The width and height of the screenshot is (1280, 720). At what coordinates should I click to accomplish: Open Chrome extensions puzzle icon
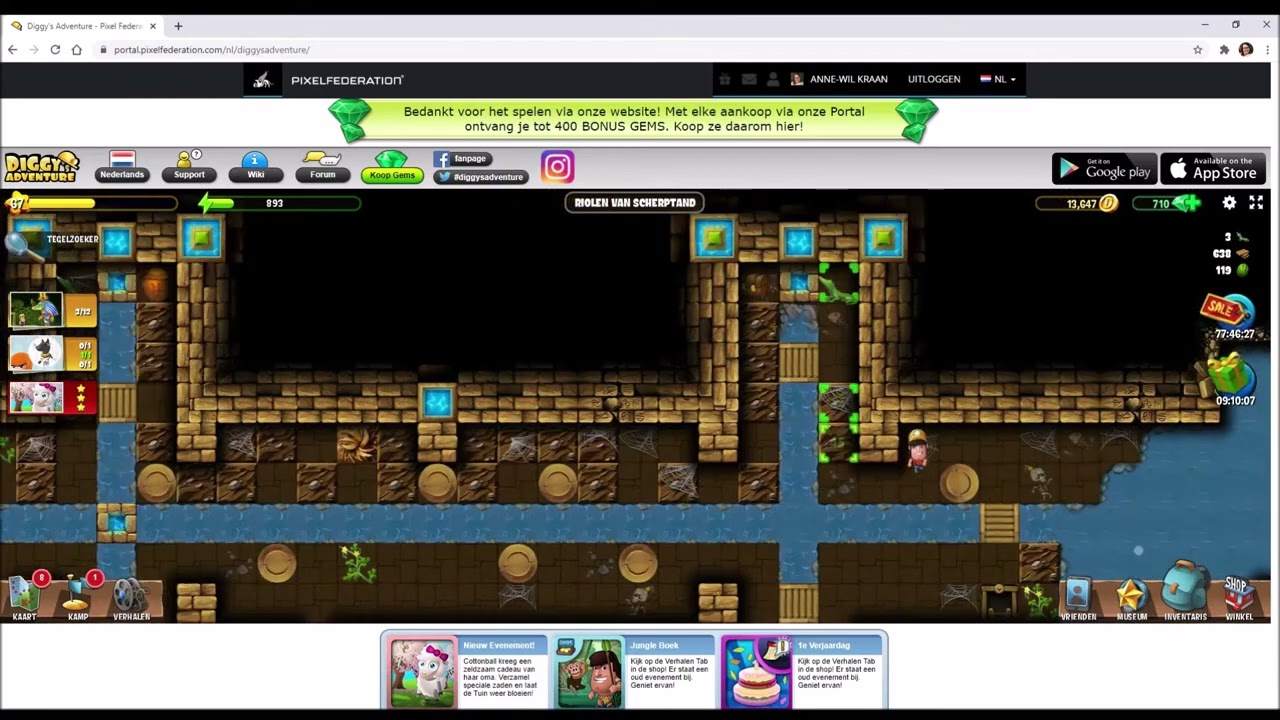1223,49
